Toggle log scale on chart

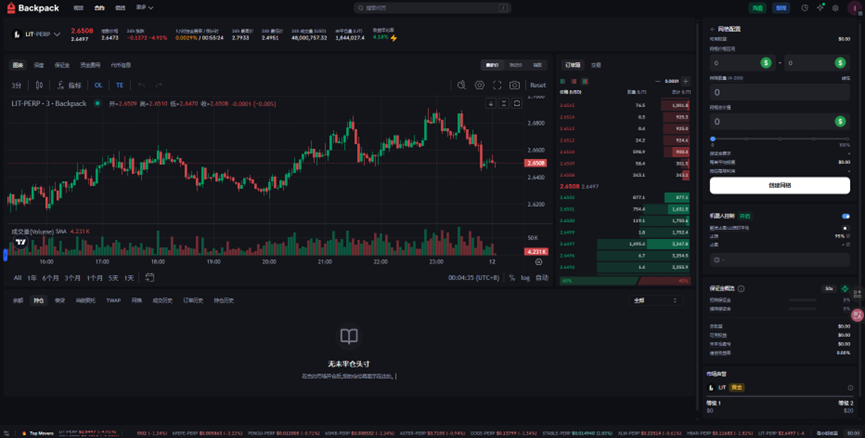(525, 277)
